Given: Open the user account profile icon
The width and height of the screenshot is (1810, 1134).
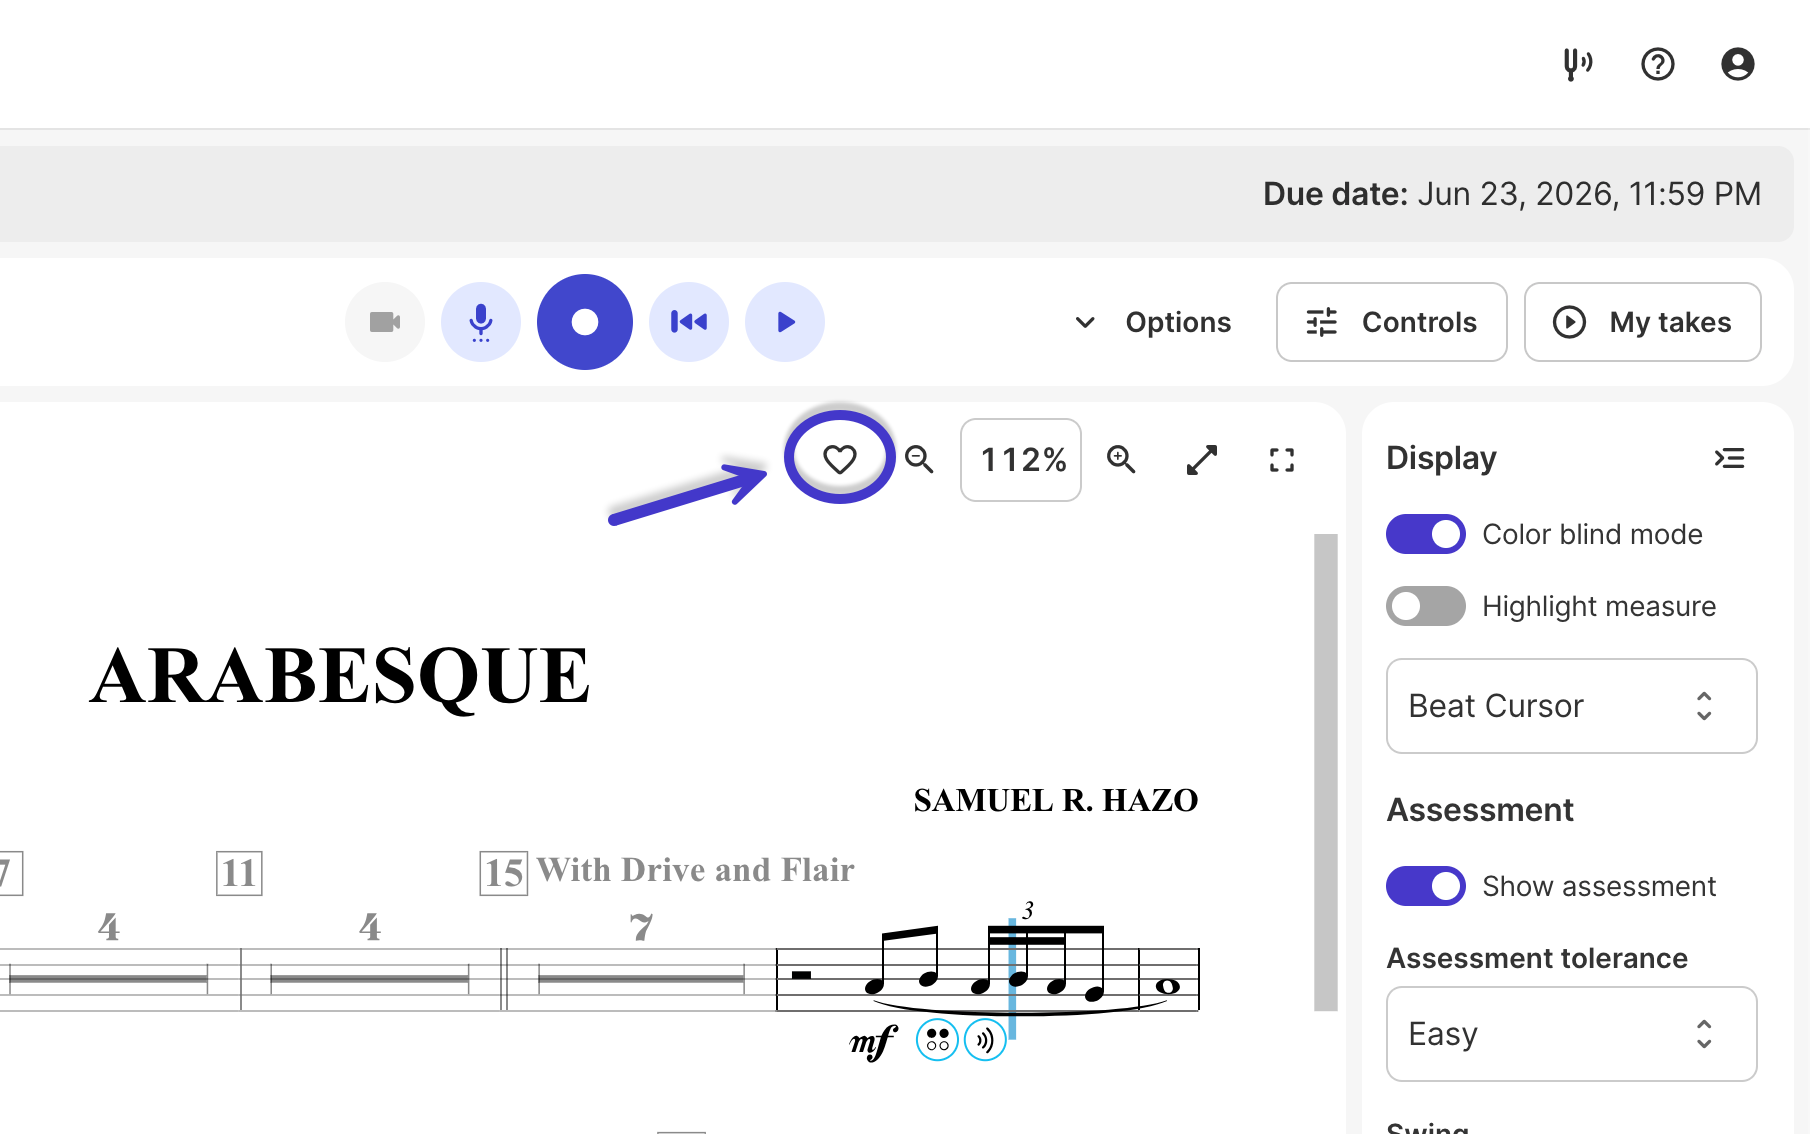Looking at the screenshot, I should [x=1738, y=64].
